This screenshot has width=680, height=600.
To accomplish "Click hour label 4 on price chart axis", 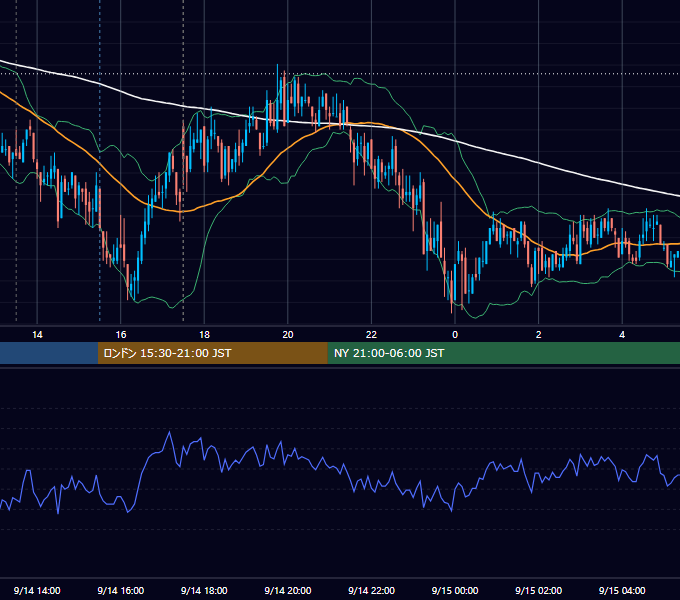I will click(622, 335).
